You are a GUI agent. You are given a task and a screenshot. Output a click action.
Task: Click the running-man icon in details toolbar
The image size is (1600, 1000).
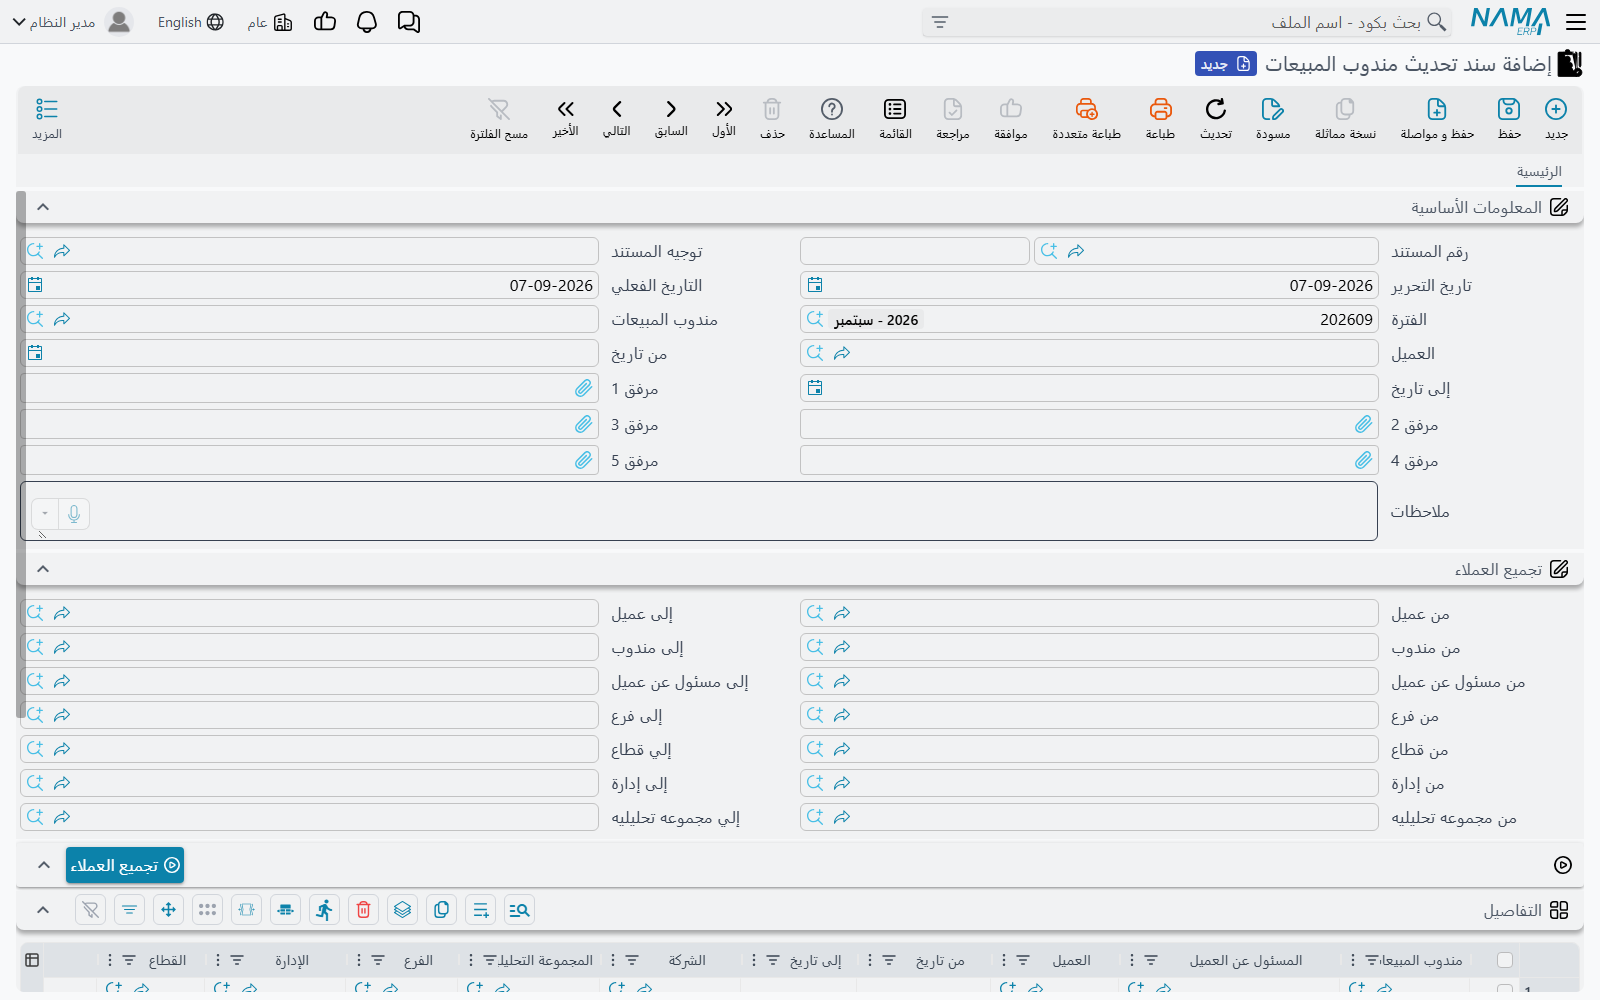pyautogui.click(x=324, y=910)
